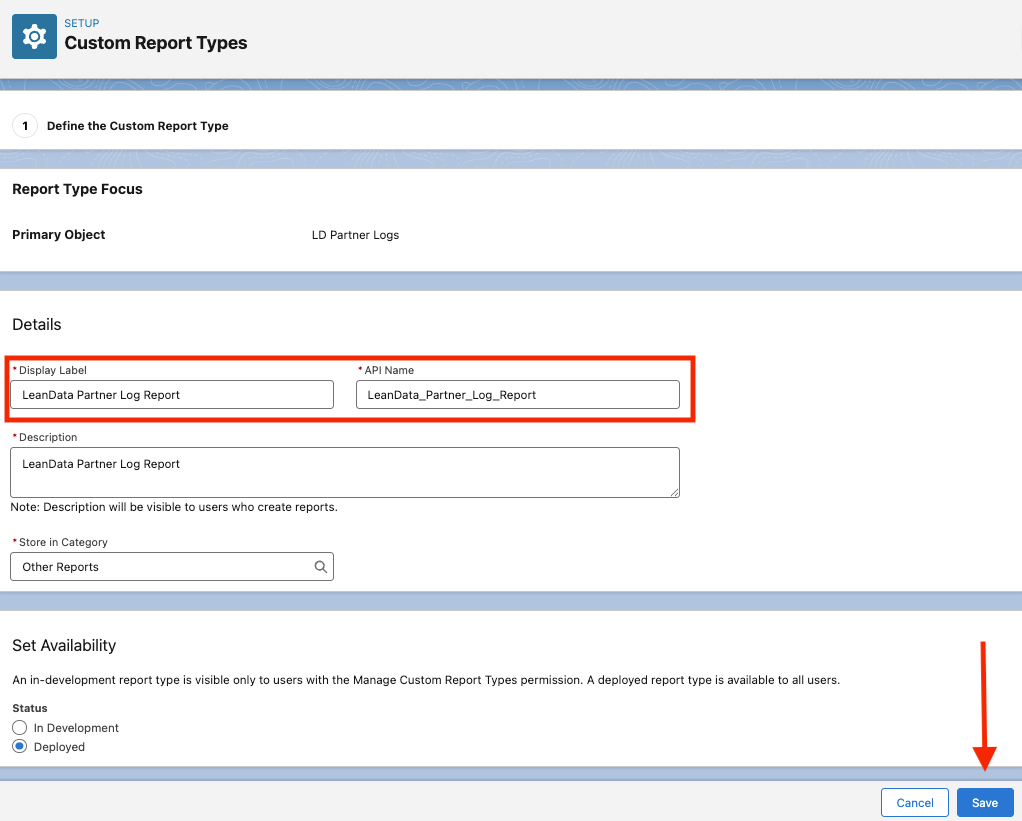1022x821 pixels.
Task: Click the 'Report Type Focus' section heading
Action: (x=77, y=189)
